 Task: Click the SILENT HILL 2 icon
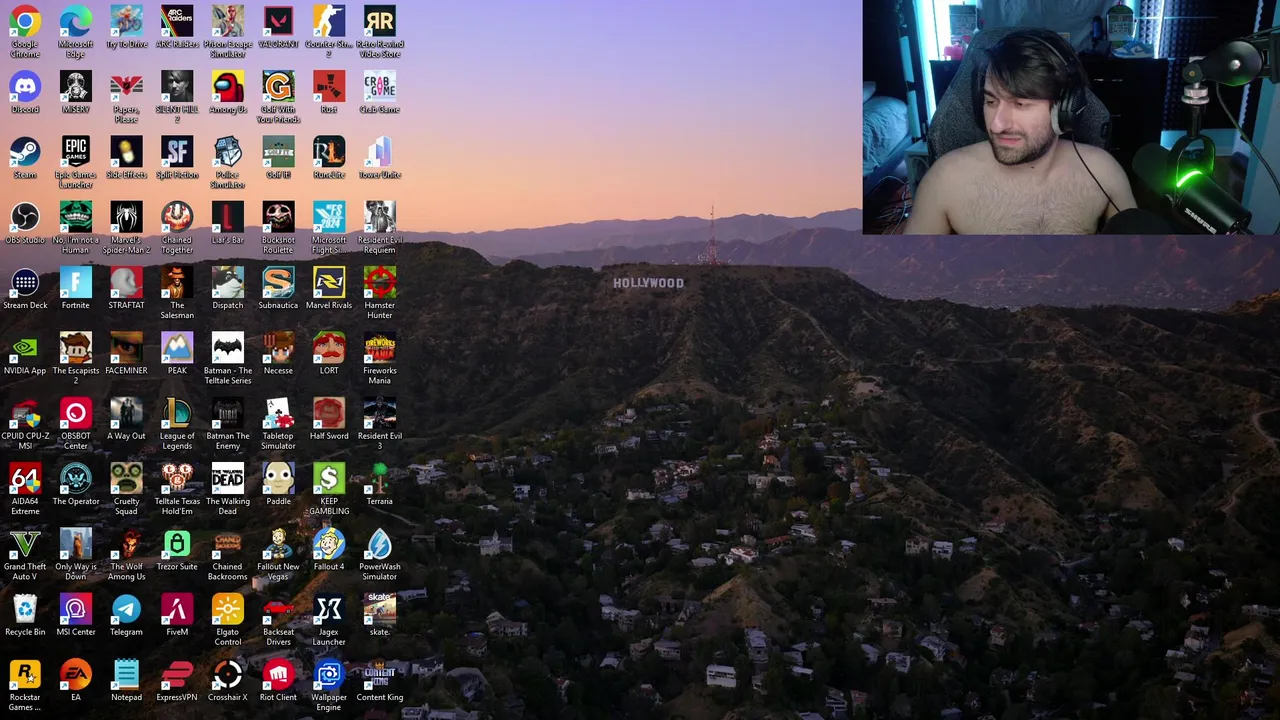(x=177, y=96)
